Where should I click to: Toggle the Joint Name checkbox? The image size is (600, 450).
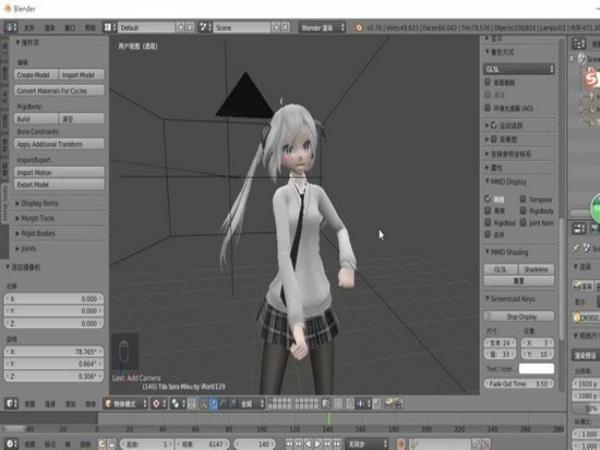pos(523,223)
